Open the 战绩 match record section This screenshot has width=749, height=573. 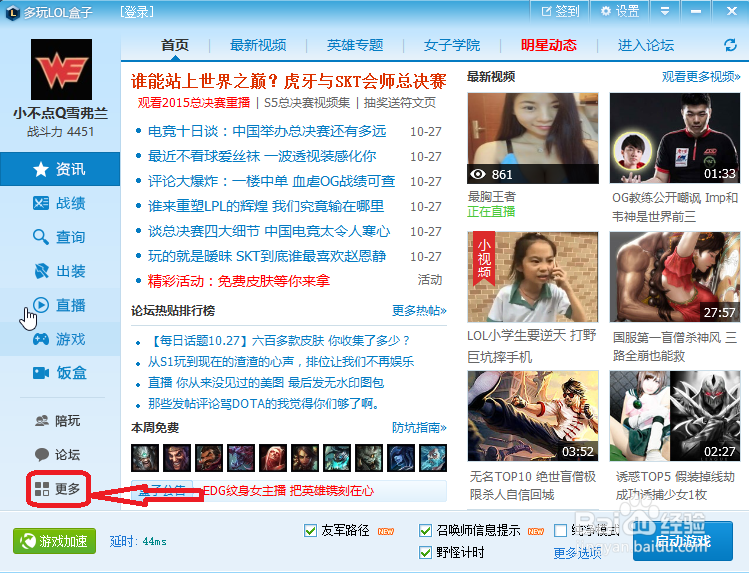coord(60,203)
